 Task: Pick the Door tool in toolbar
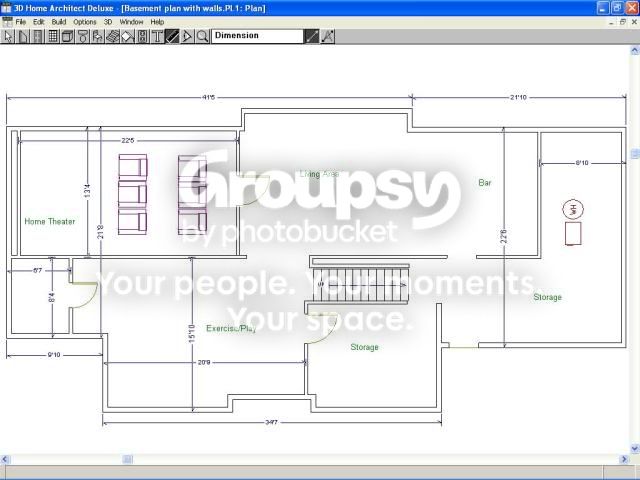click(x=38, y=37)
